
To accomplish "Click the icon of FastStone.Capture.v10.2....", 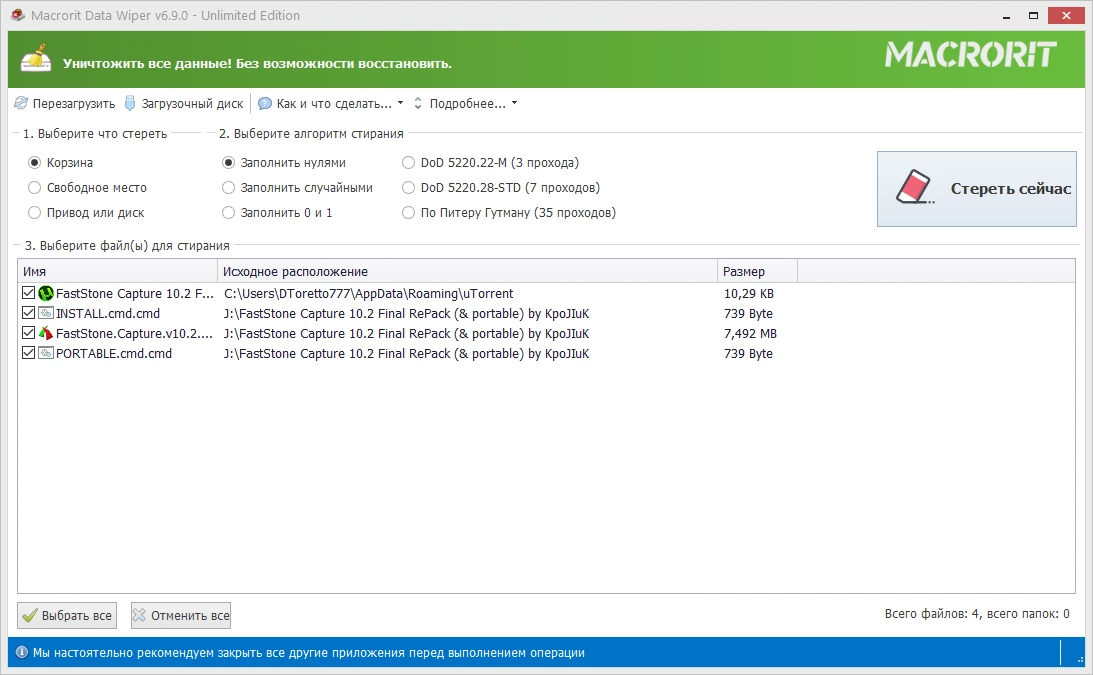I will [x=46, y=333].
